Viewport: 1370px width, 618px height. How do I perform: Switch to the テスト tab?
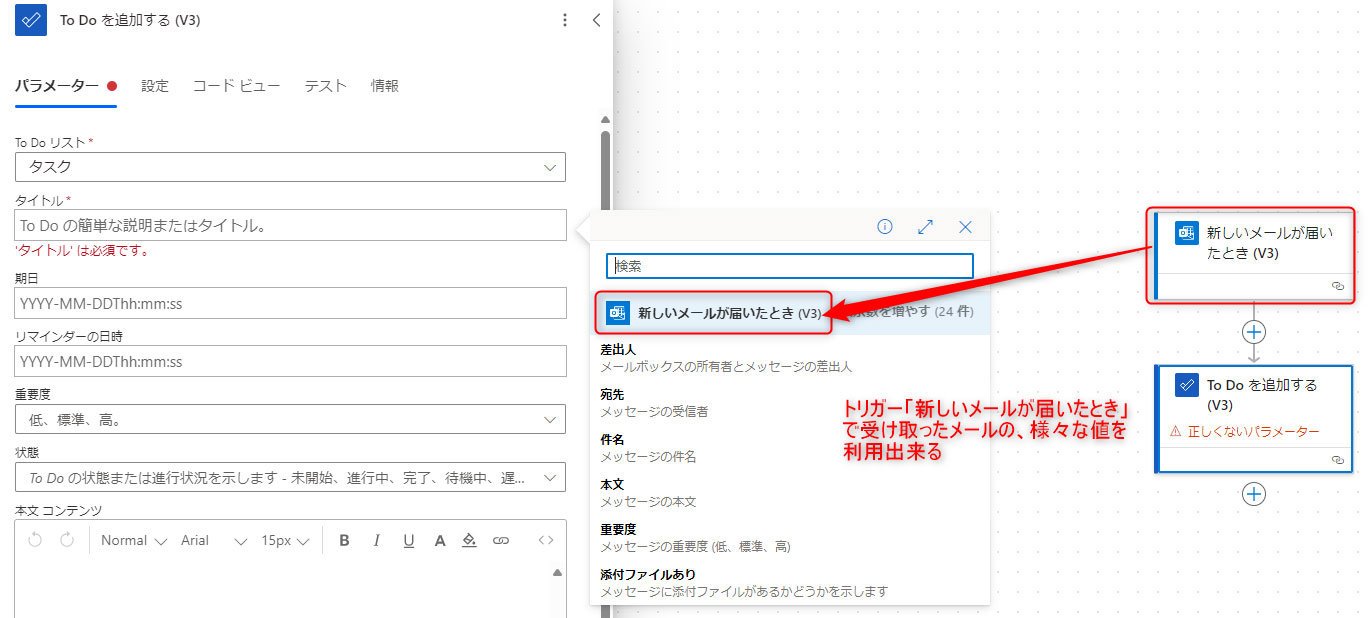pyautogui.click(x=326, y=86)
